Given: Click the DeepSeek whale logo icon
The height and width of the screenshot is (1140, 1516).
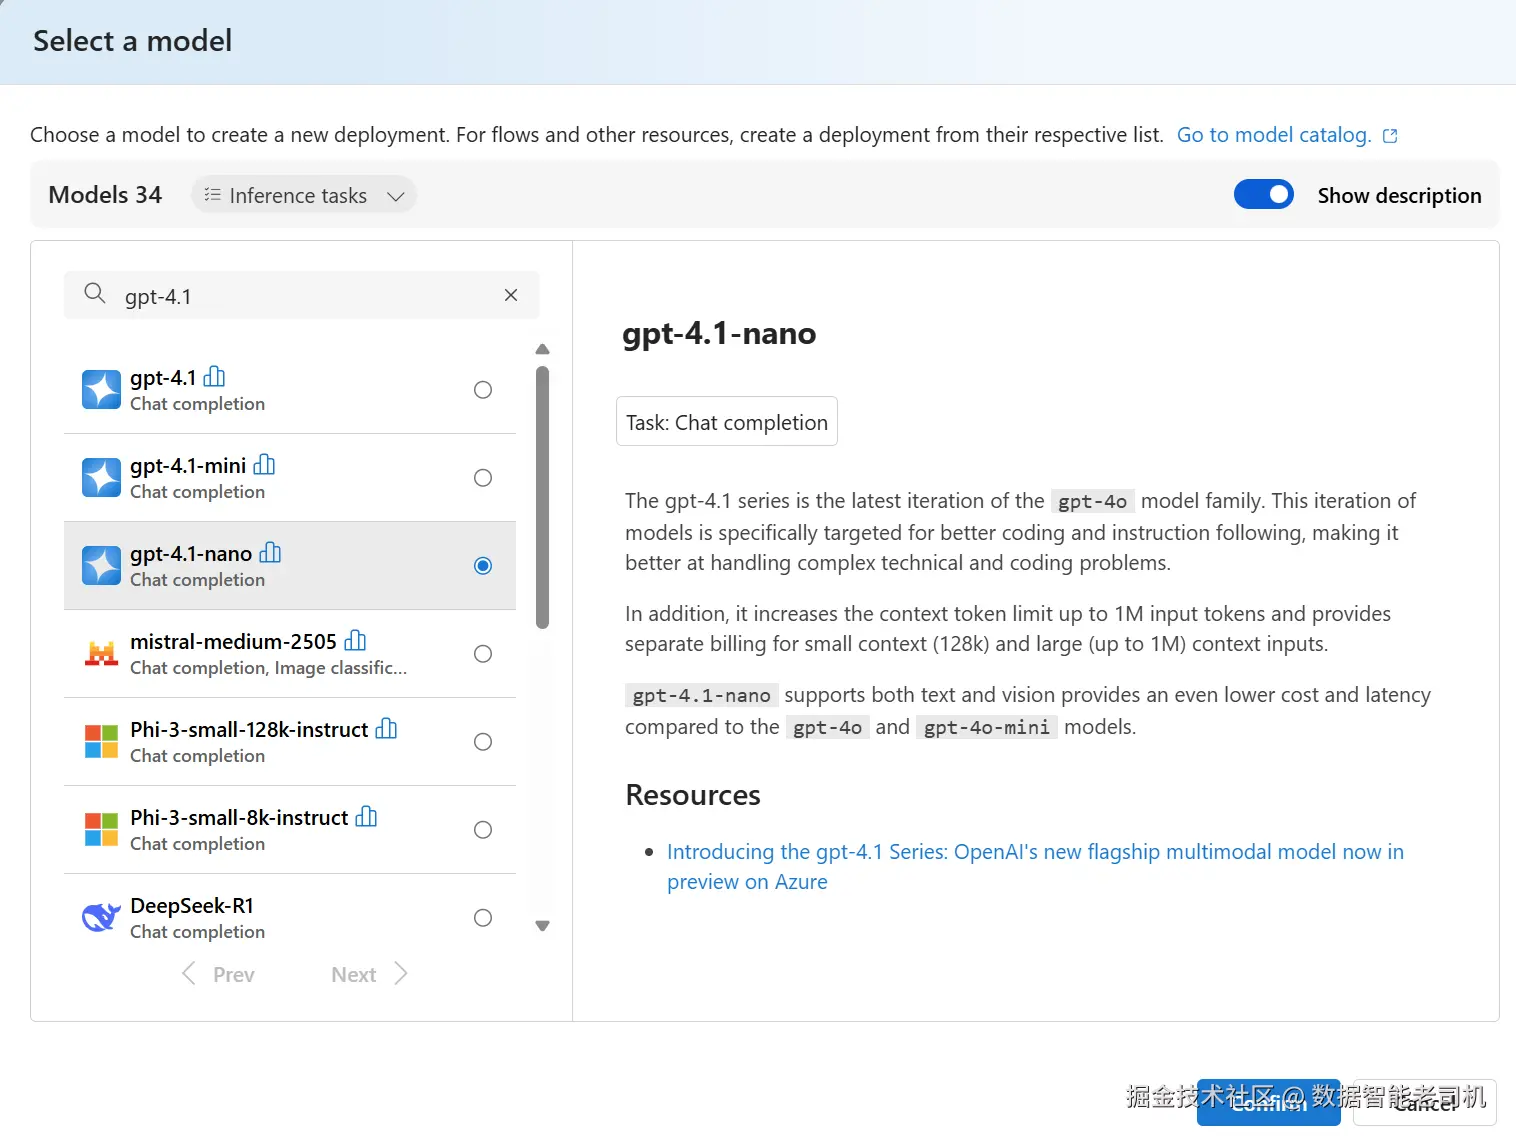Looking at the screenshot, I should (x=101, y=917).
